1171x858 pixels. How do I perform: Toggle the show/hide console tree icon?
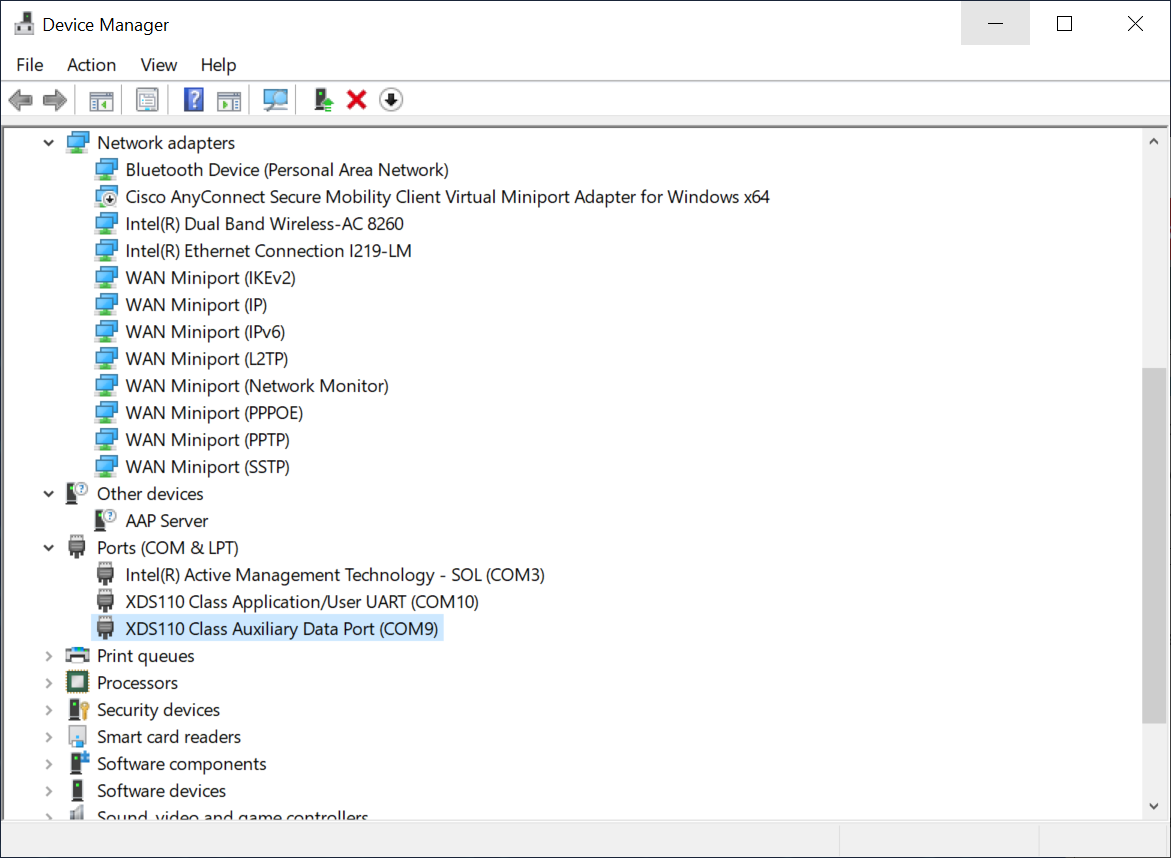click(101, 100)
